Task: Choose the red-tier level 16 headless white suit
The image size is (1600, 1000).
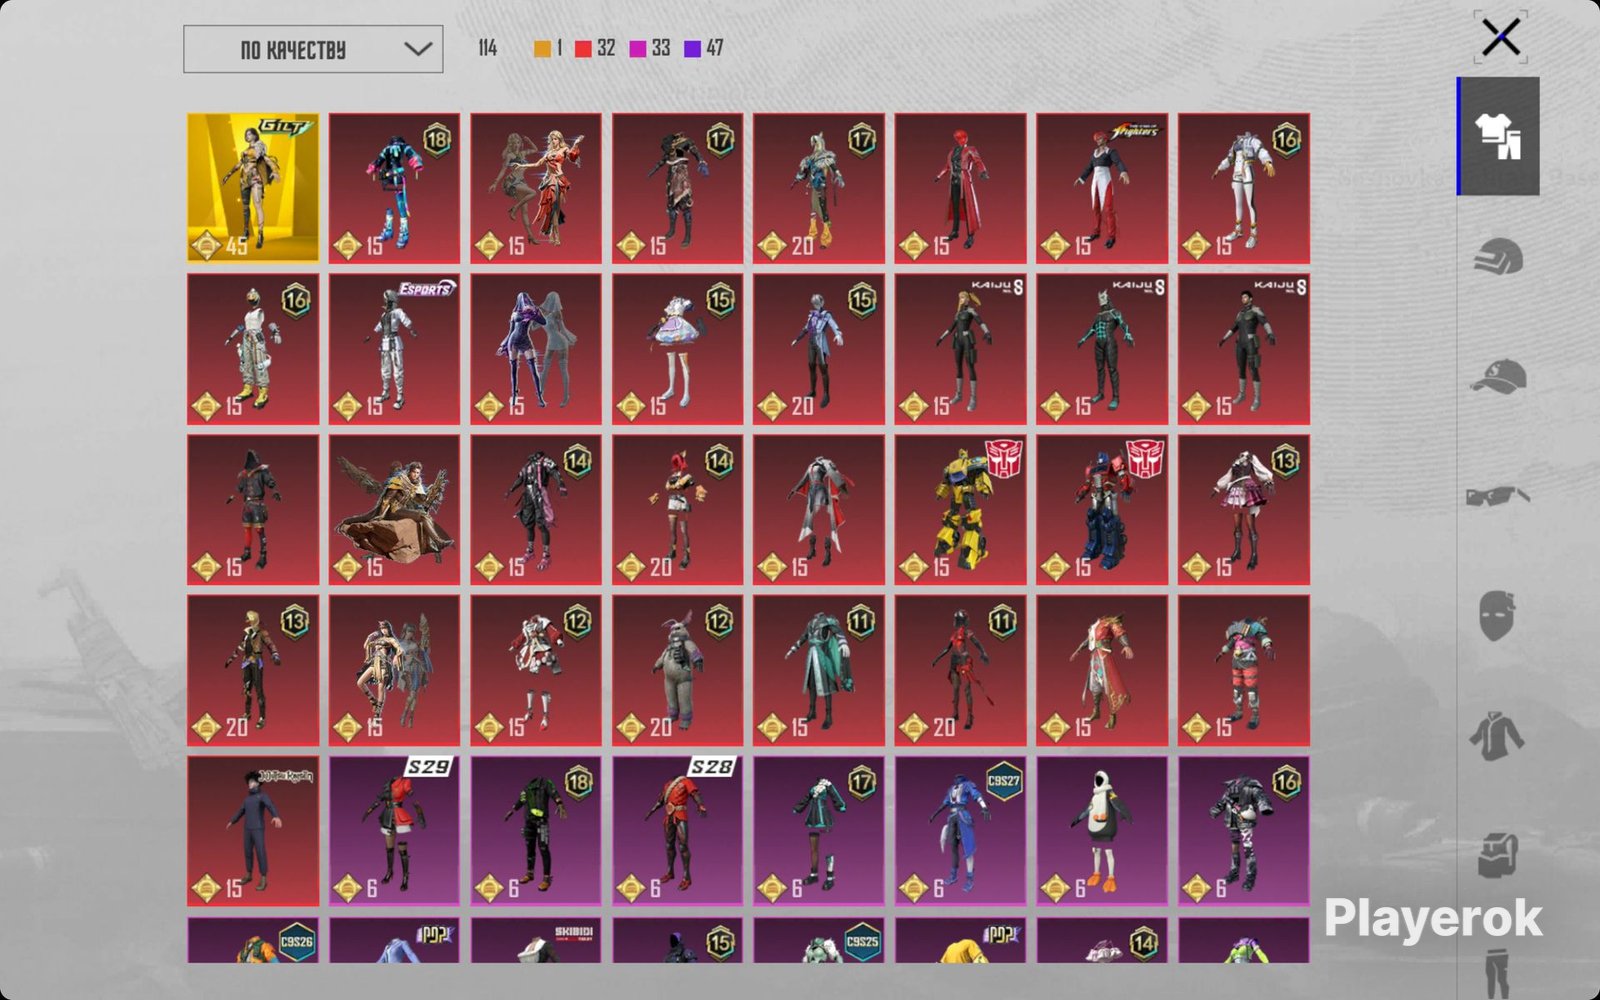Action: (1244, 188)
